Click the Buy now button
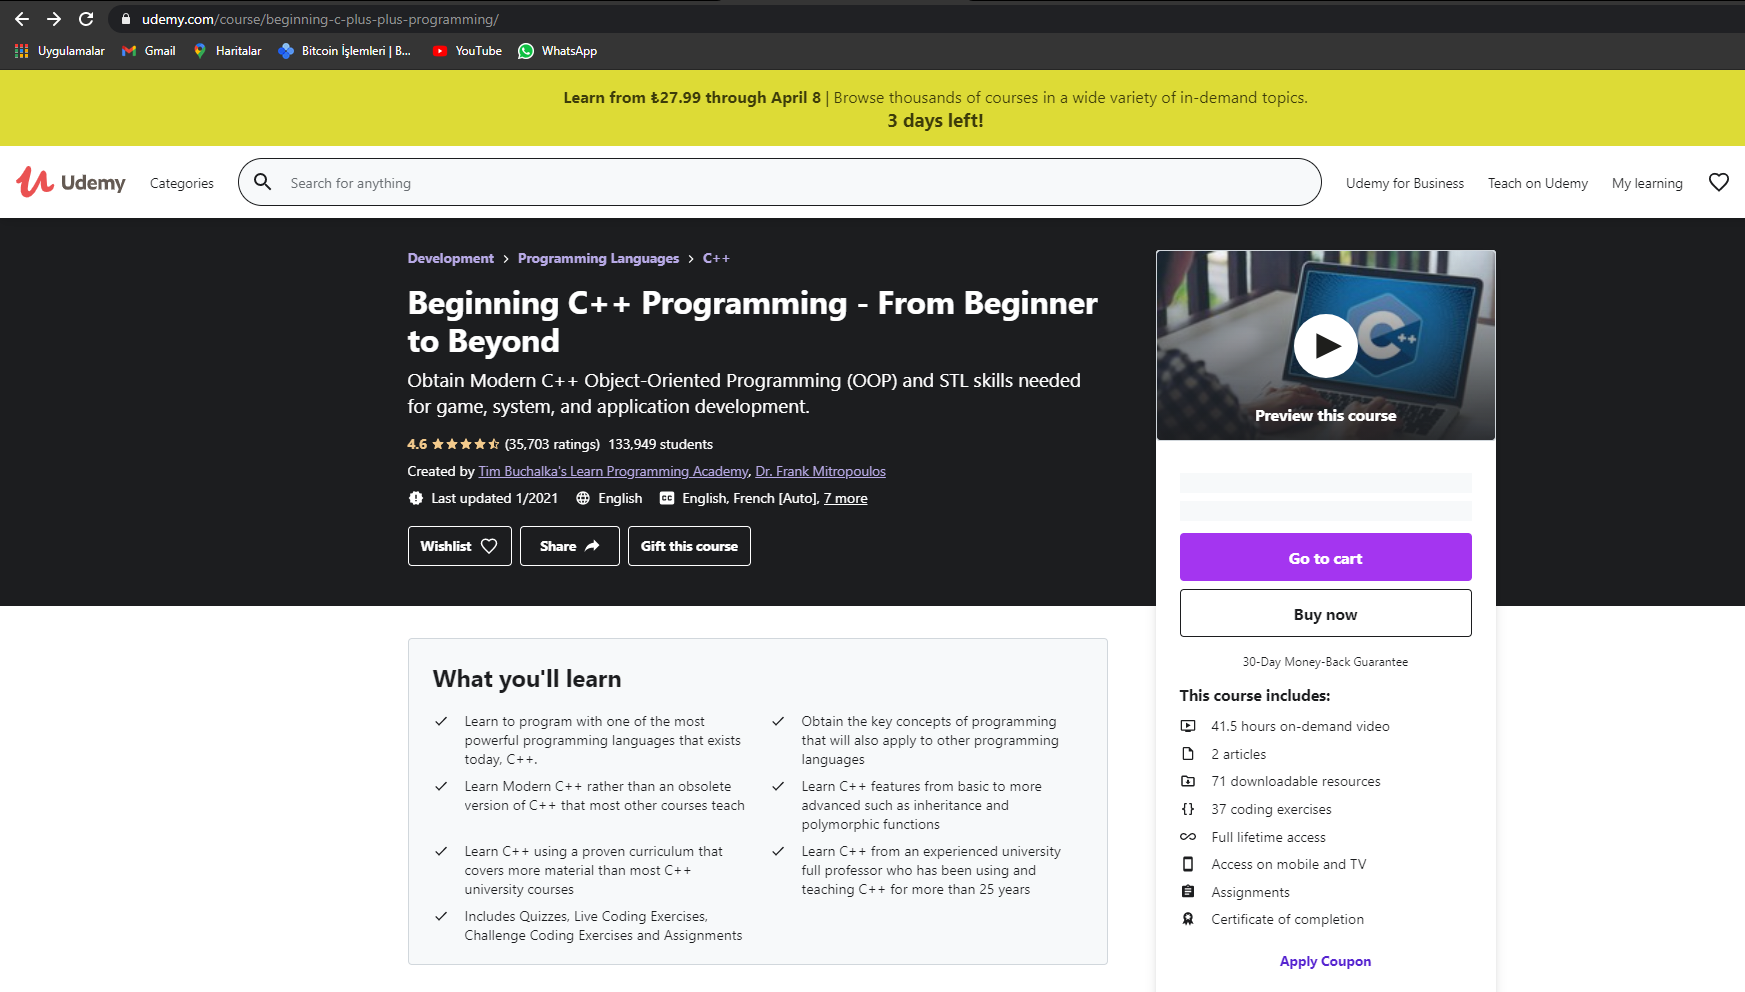This screenshot has height=992, width=1745. (1326, 613)
